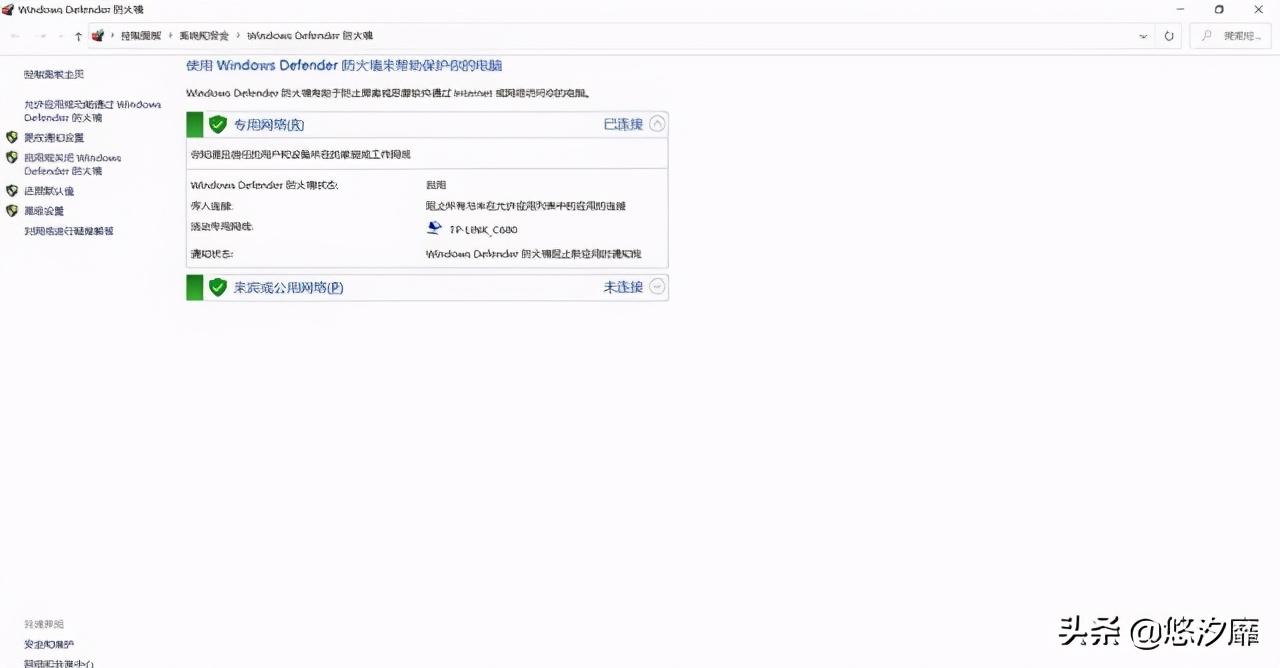Viewport: 1280px width, 668px height.
Task: Go up one level with the up arrow
Action: [78, 36]
